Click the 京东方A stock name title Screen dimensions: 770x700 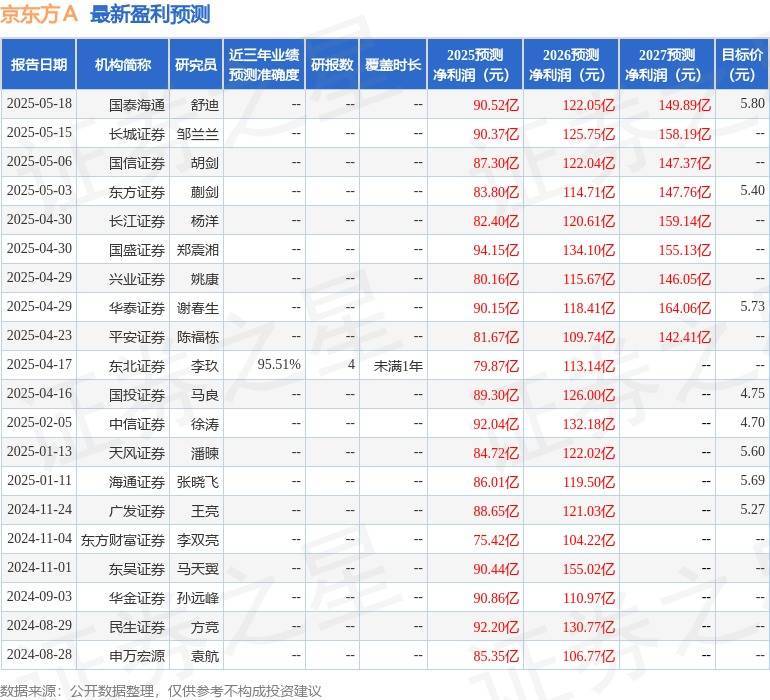tap(39, 15)
